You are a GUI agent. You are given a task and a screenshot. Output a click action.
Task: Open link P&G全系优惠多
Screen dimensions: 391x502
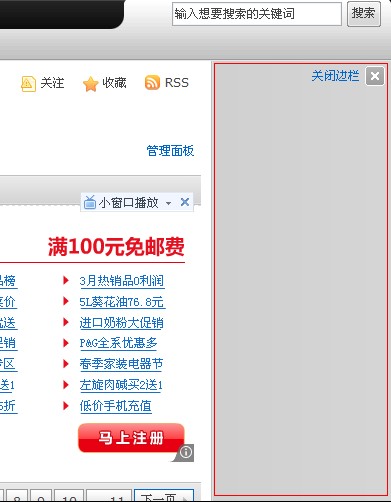point(118,343)
